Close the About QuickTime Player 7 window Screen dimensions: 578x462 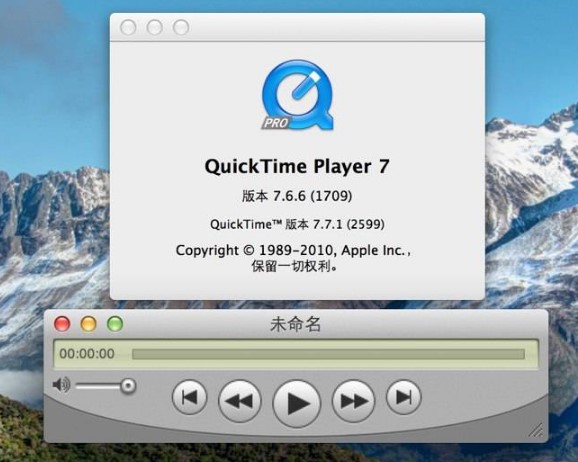click(x=128, y=27)
